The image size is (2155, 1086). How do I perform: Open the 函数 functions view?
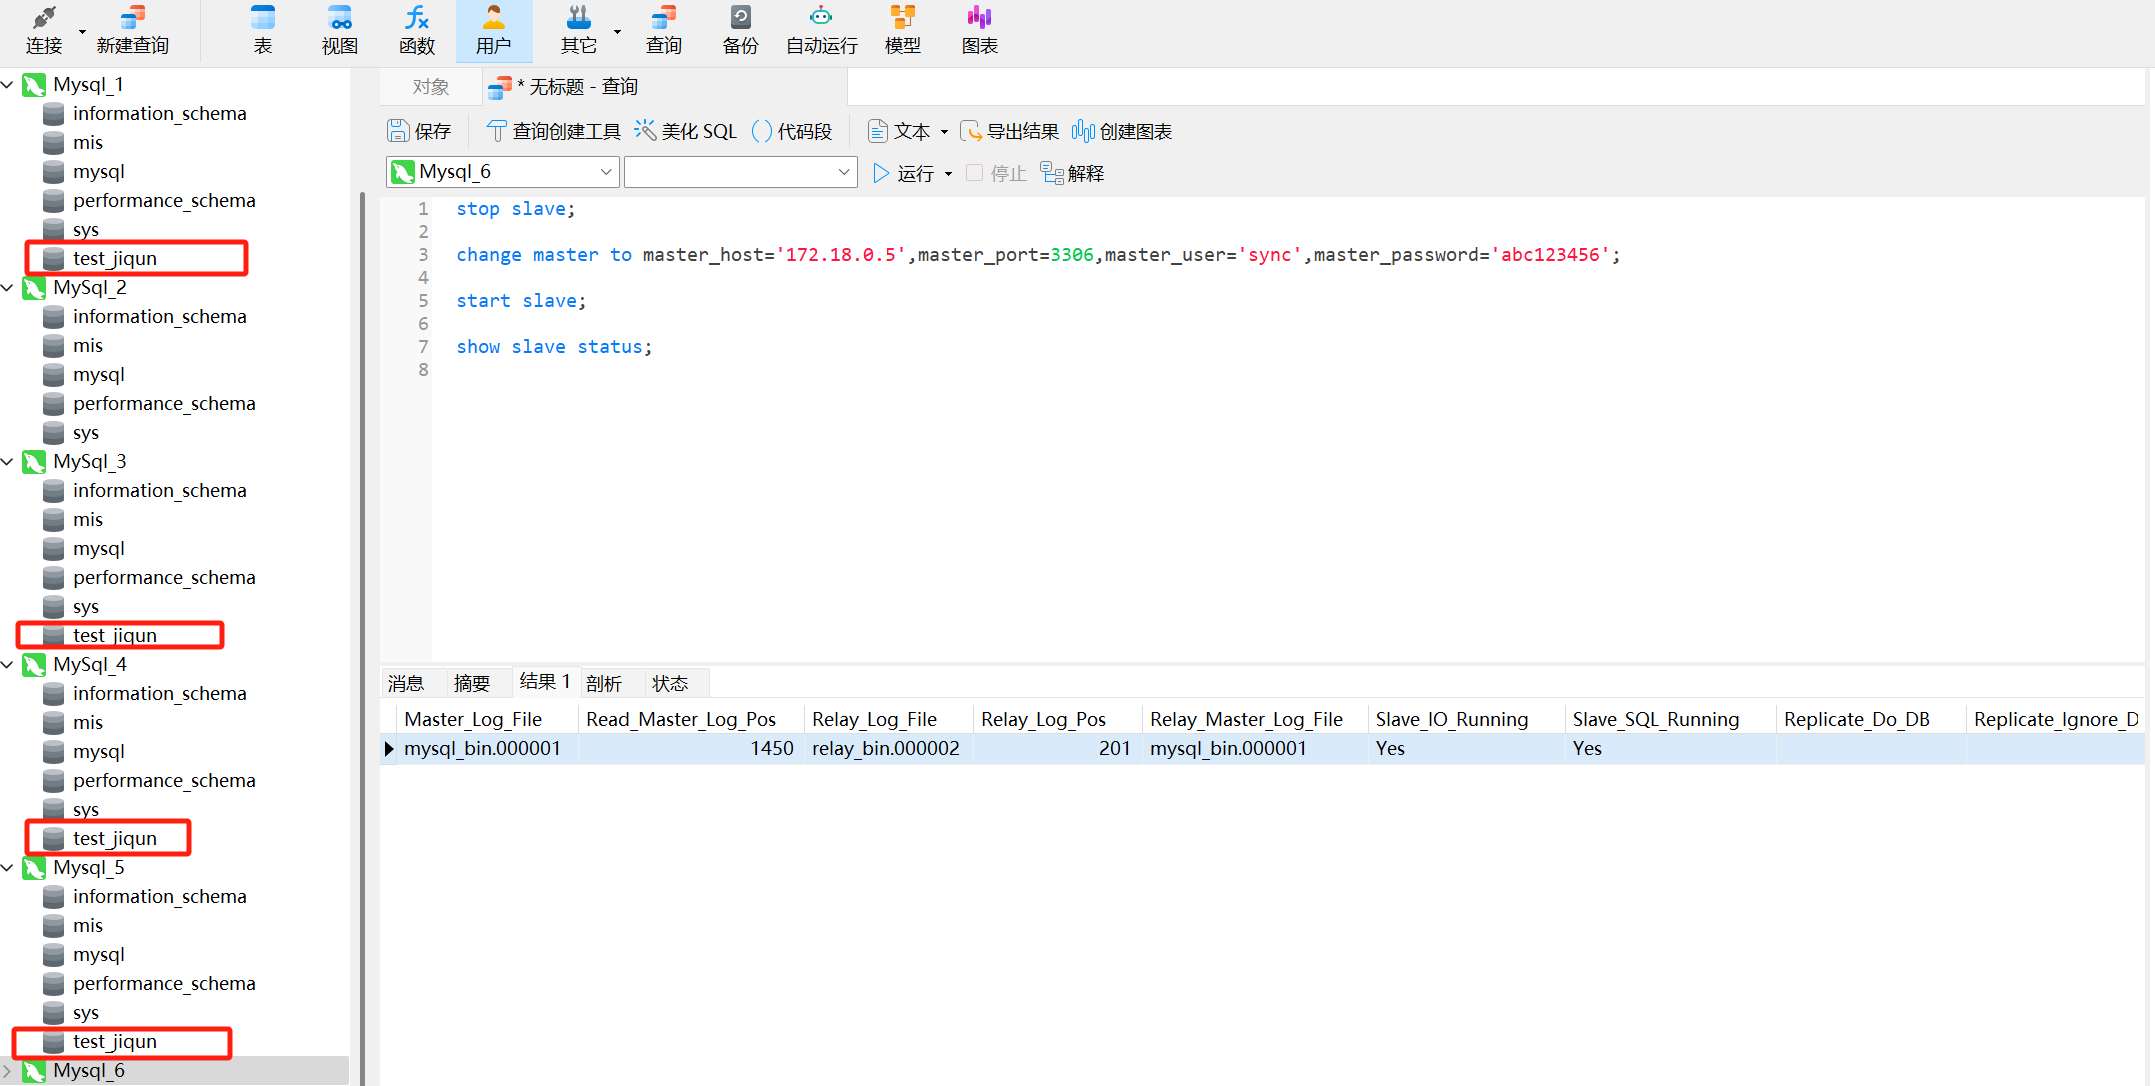click(x=417, y=30)
